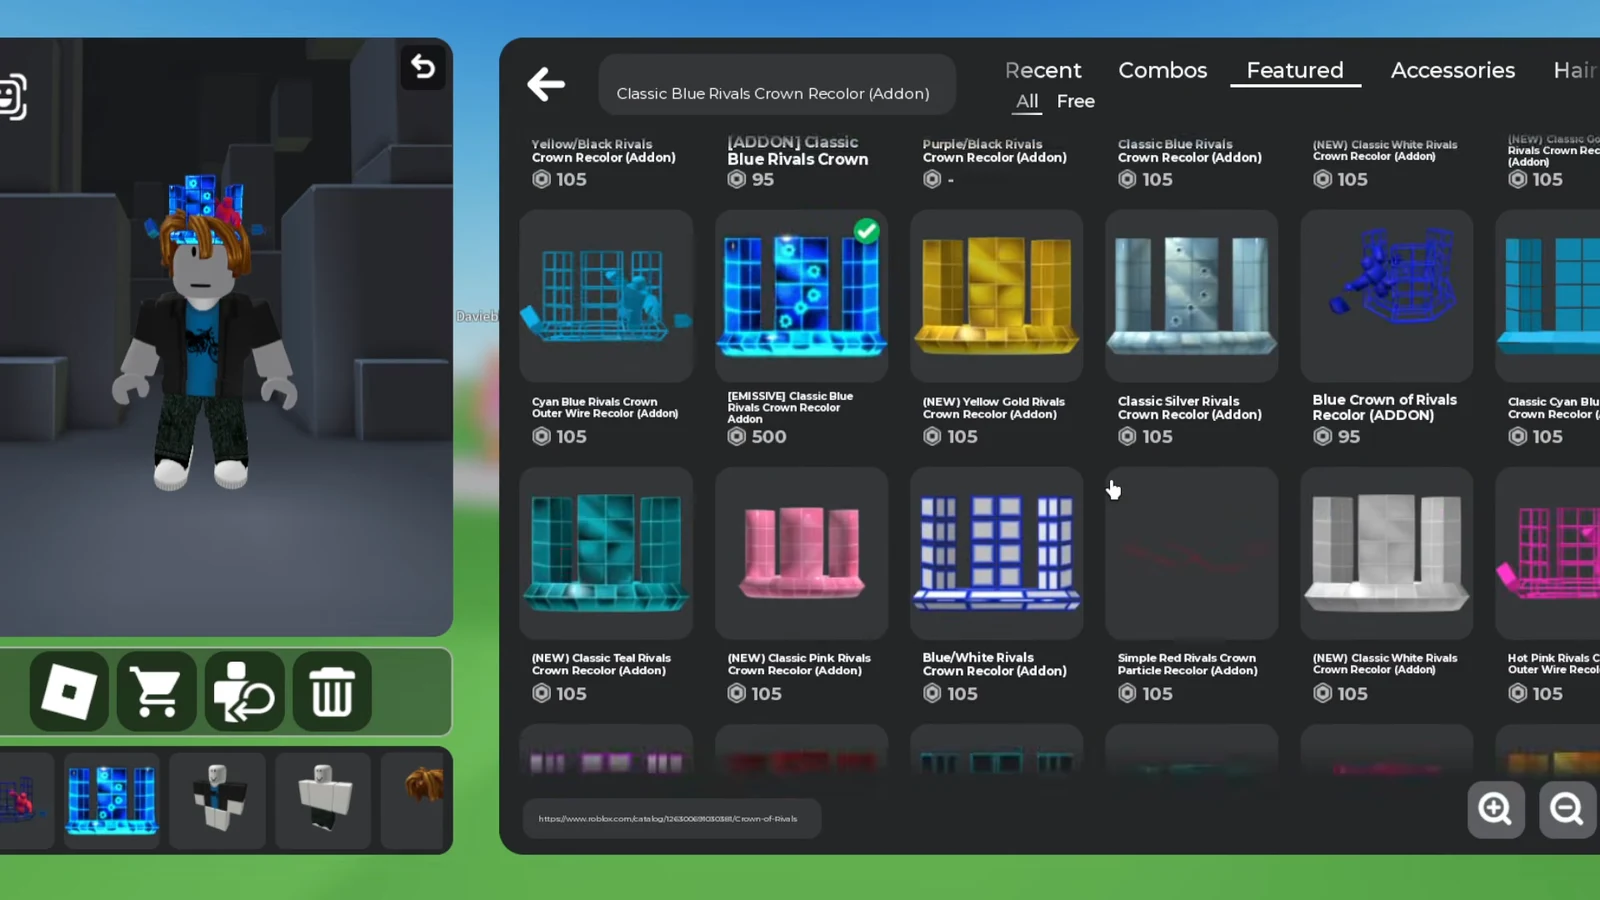Select the Classic Pink Rivals Crown thumbnail
The image size is (1600, 900).
pos(801,553)
